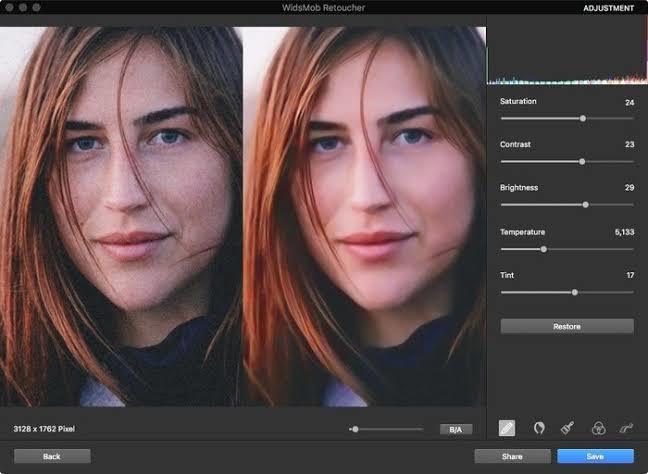Click the zoom slider below the preview
The image size is (648, 474).
tap(386, 429)
